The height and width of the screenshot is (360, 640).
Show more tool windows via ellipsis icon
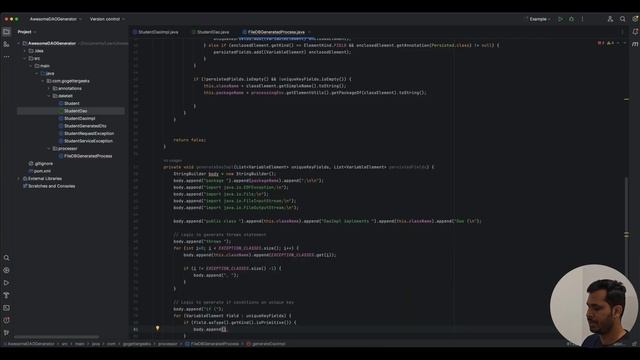click(7, 57)
